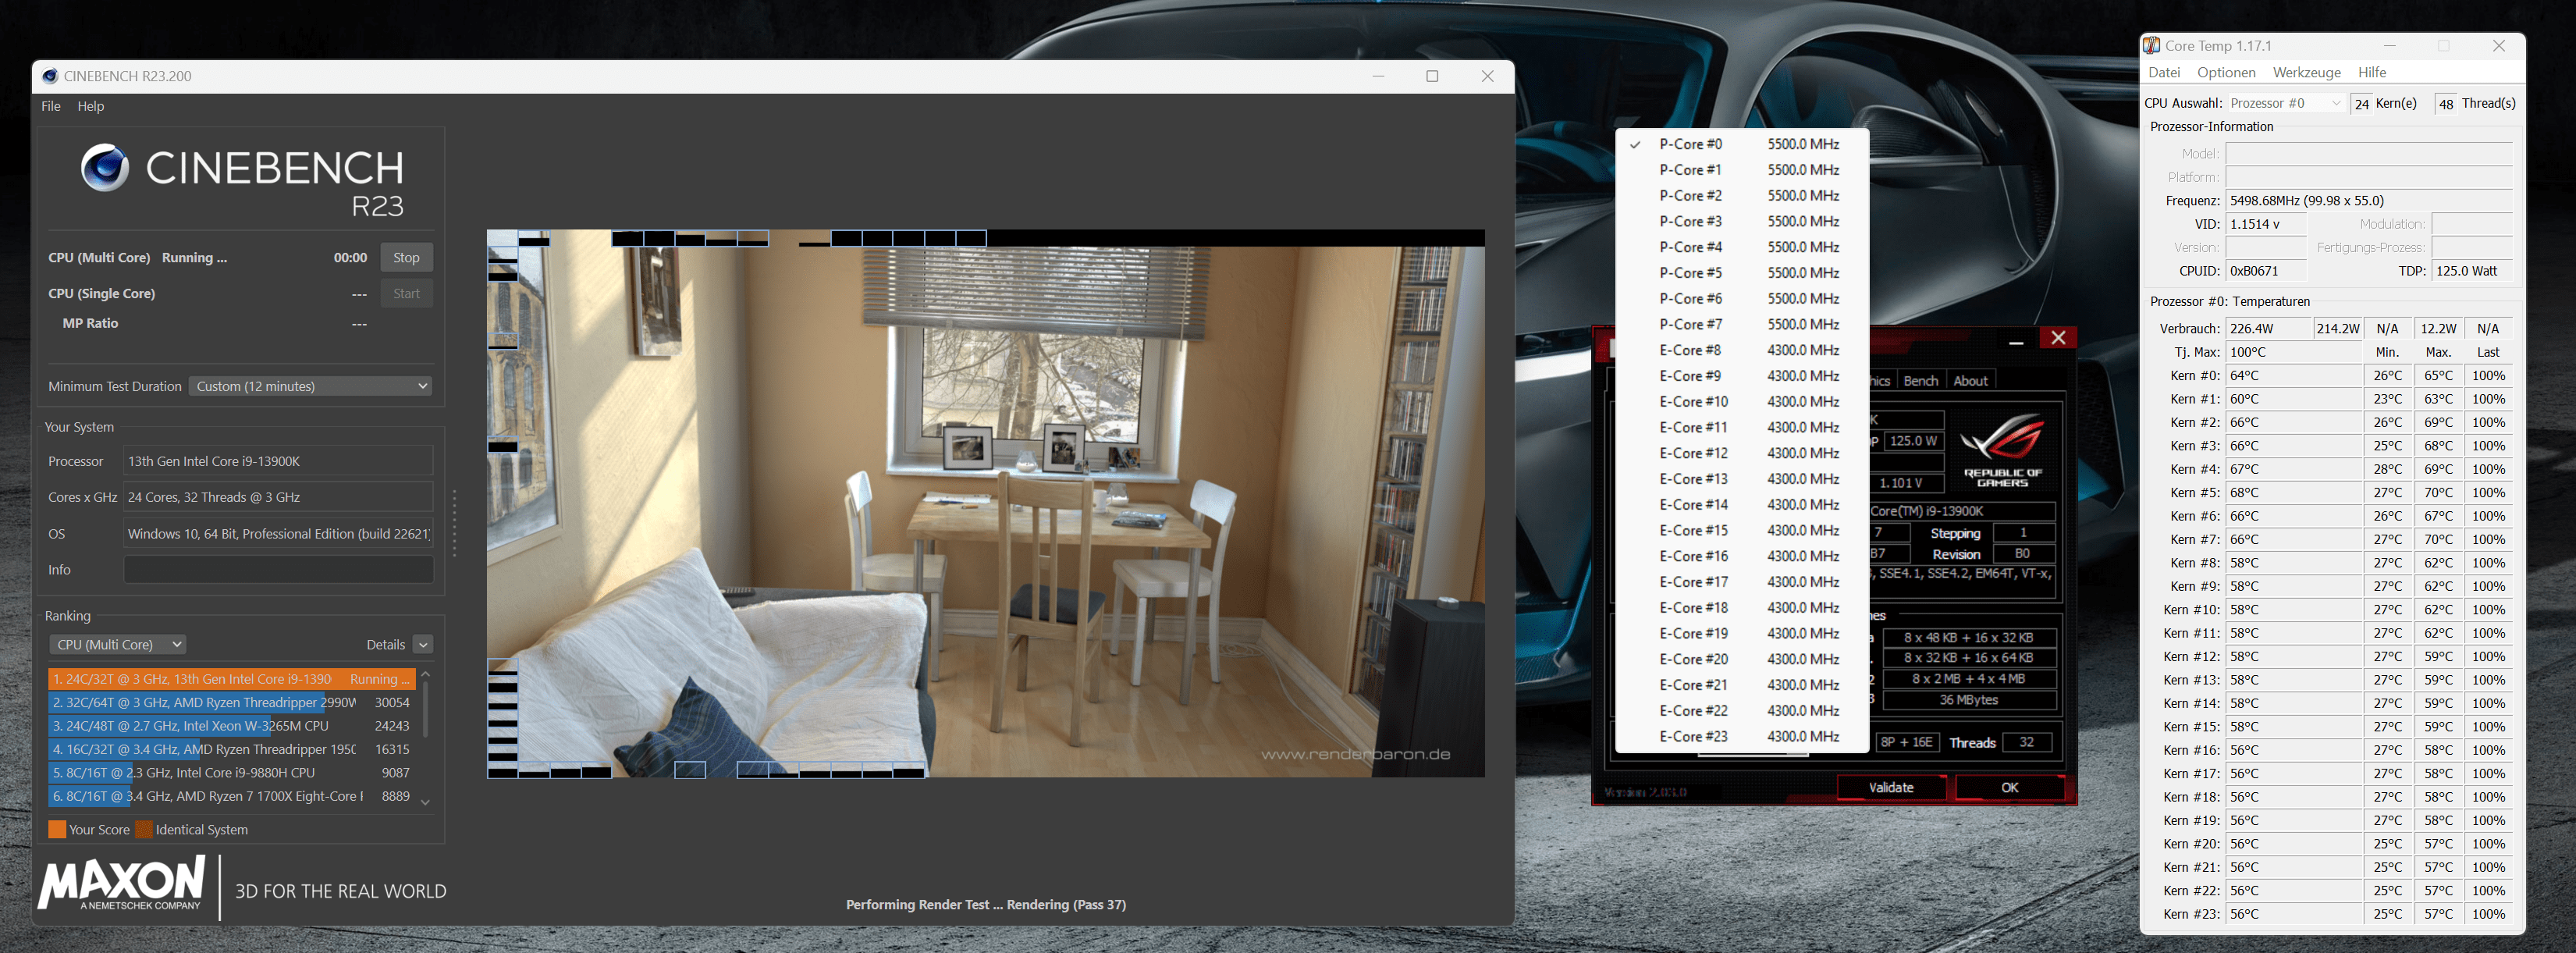This screenshot has width=2576, height=953.
Task: Click the Model field in Core Temp
Action: [2368, 154]
